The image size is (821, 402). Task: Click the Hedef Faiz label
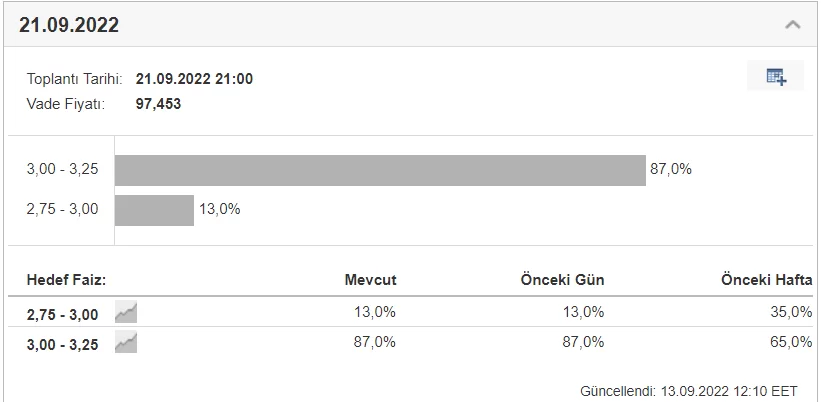coord(66,280)
